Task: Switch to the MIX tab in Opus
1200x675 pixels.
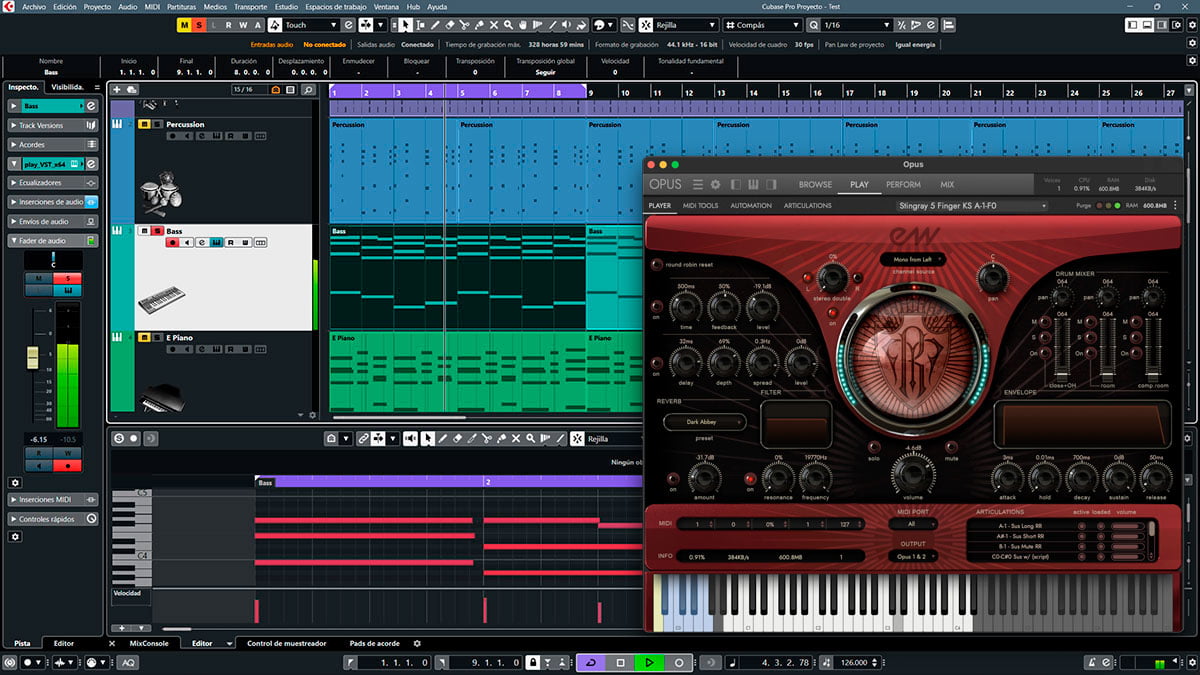Action: [x=947, y=184]
